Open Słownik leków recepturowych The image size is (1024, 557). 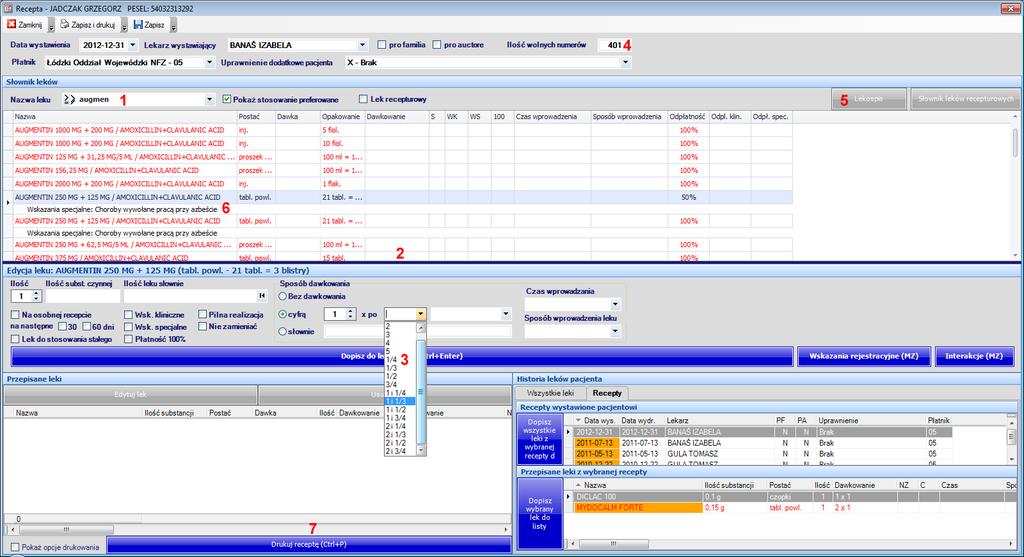[x=965, y=99]
